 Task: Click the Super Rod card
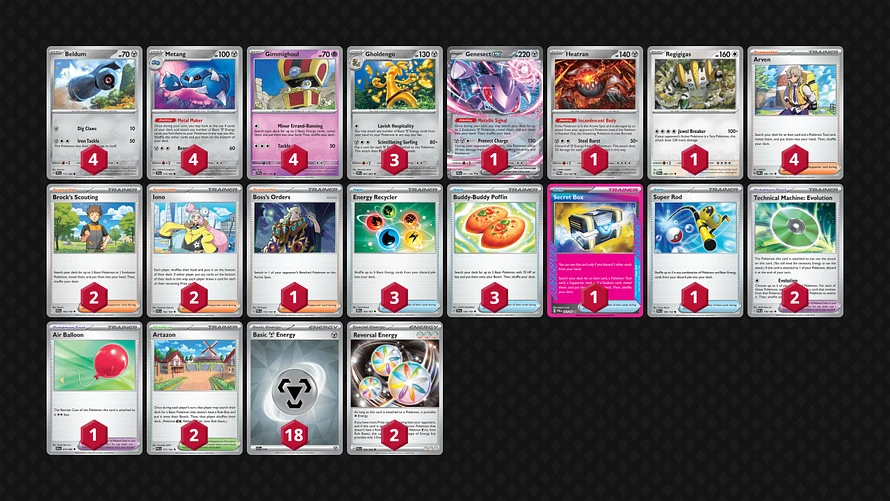point(695,250)
